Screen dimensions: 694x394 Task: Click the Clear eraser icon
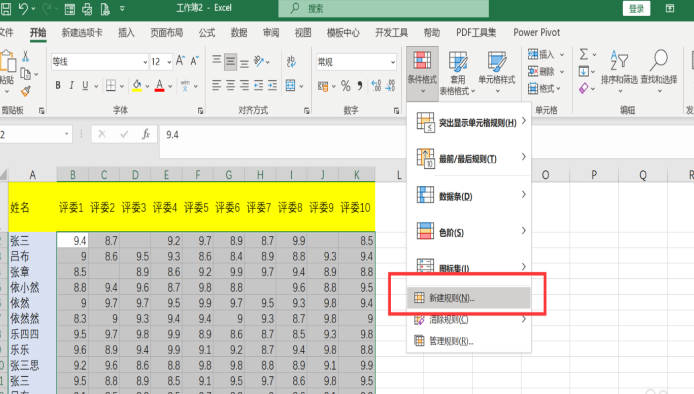pyautogui.click(x=584, y=89)
